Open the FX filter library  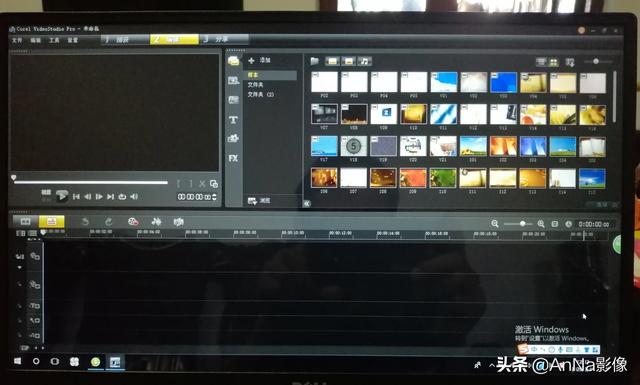(233, 158)
